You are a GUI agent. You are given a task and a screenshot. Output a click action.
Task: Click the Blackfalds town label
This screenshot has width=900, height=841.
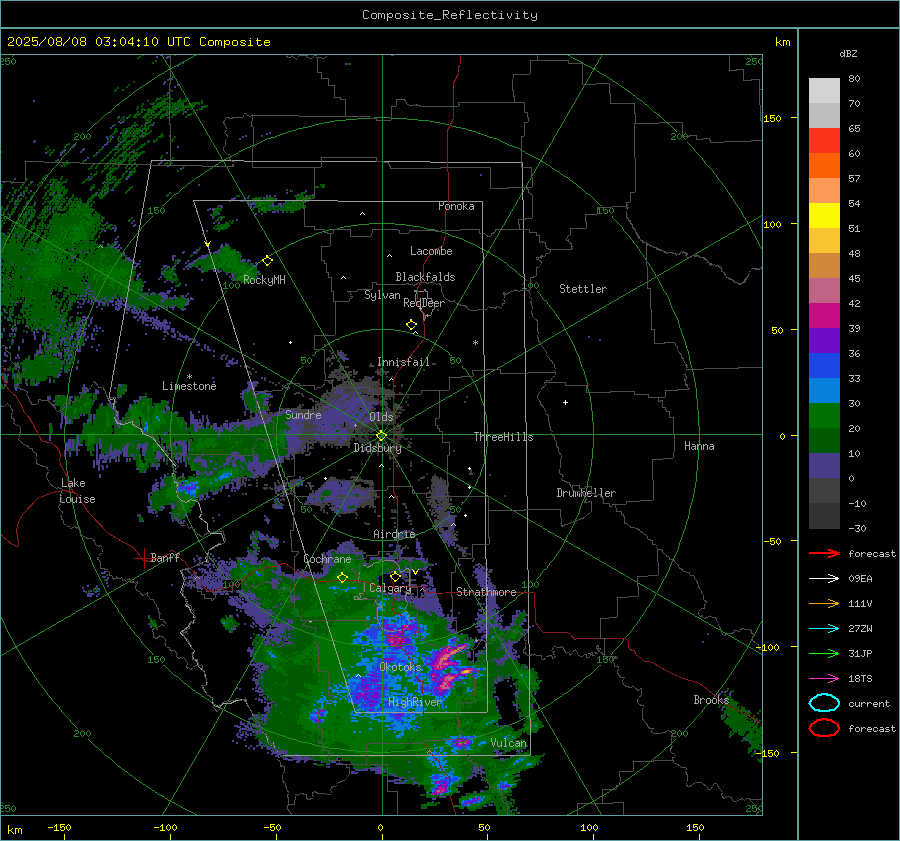tap(425, 277)
